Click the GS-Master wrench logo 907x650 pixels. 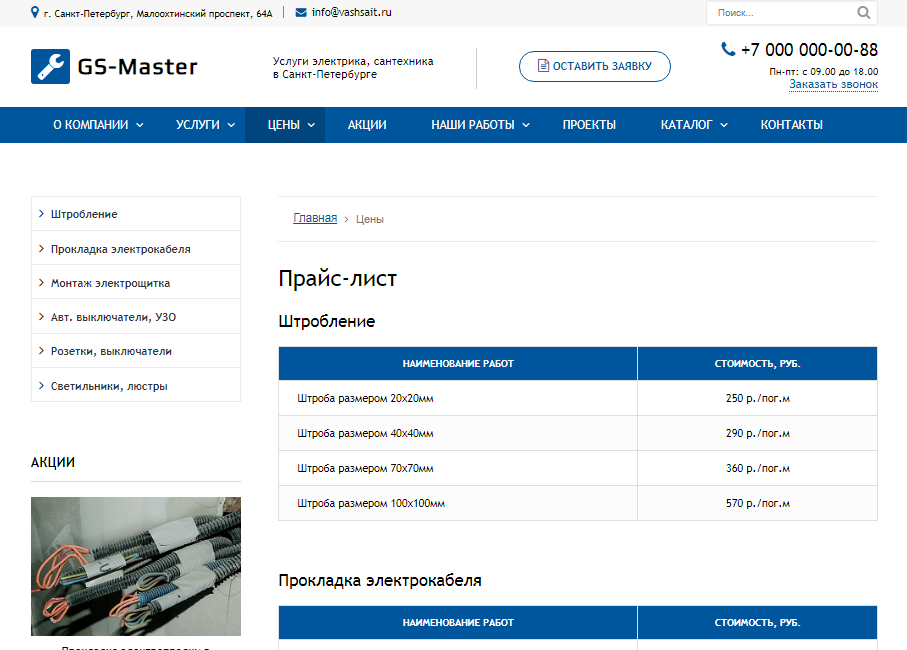click(x=50, y=67)
